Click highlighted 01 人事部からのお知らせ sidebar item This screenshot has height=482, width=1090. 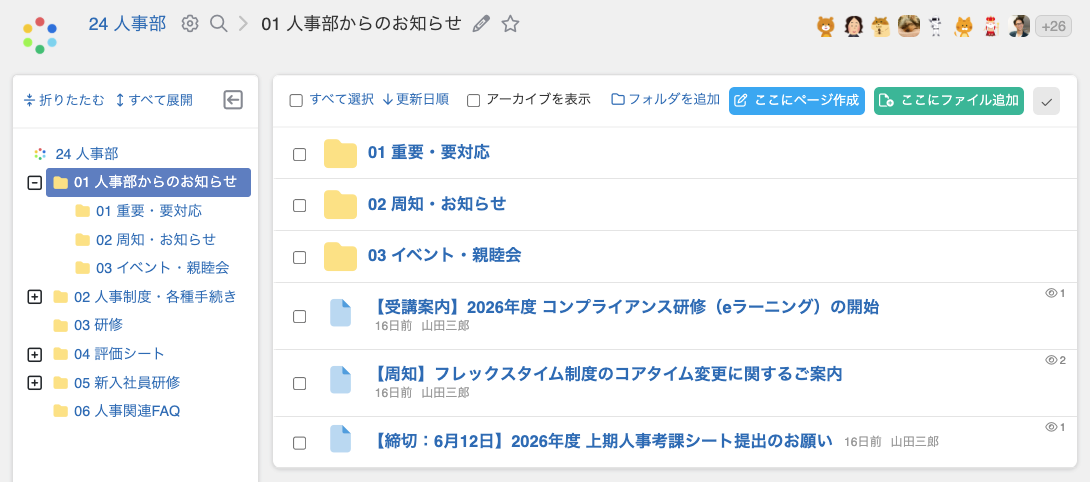(x=149, y=182)
